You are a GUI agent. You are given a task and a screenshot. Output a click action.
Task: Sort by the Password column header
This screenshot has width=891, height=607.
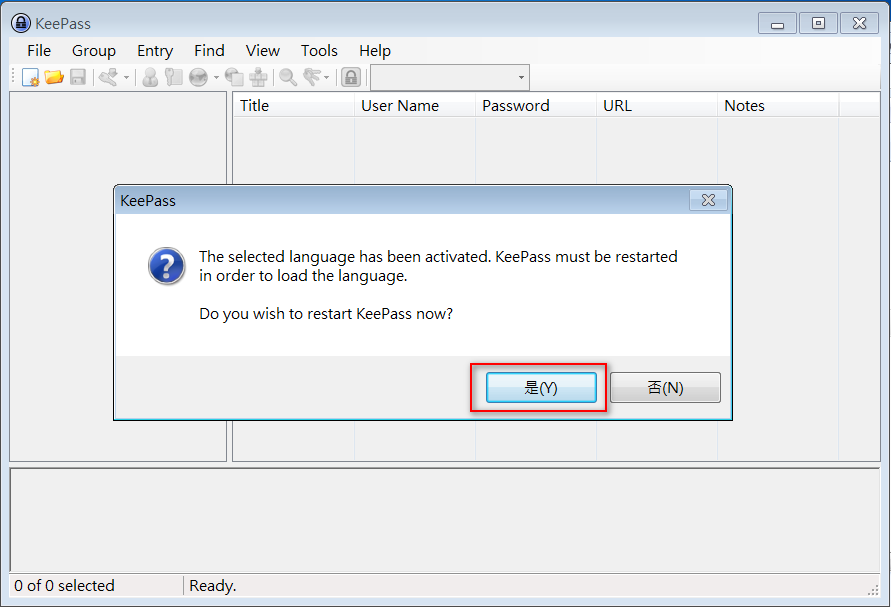tap(536, 106)
